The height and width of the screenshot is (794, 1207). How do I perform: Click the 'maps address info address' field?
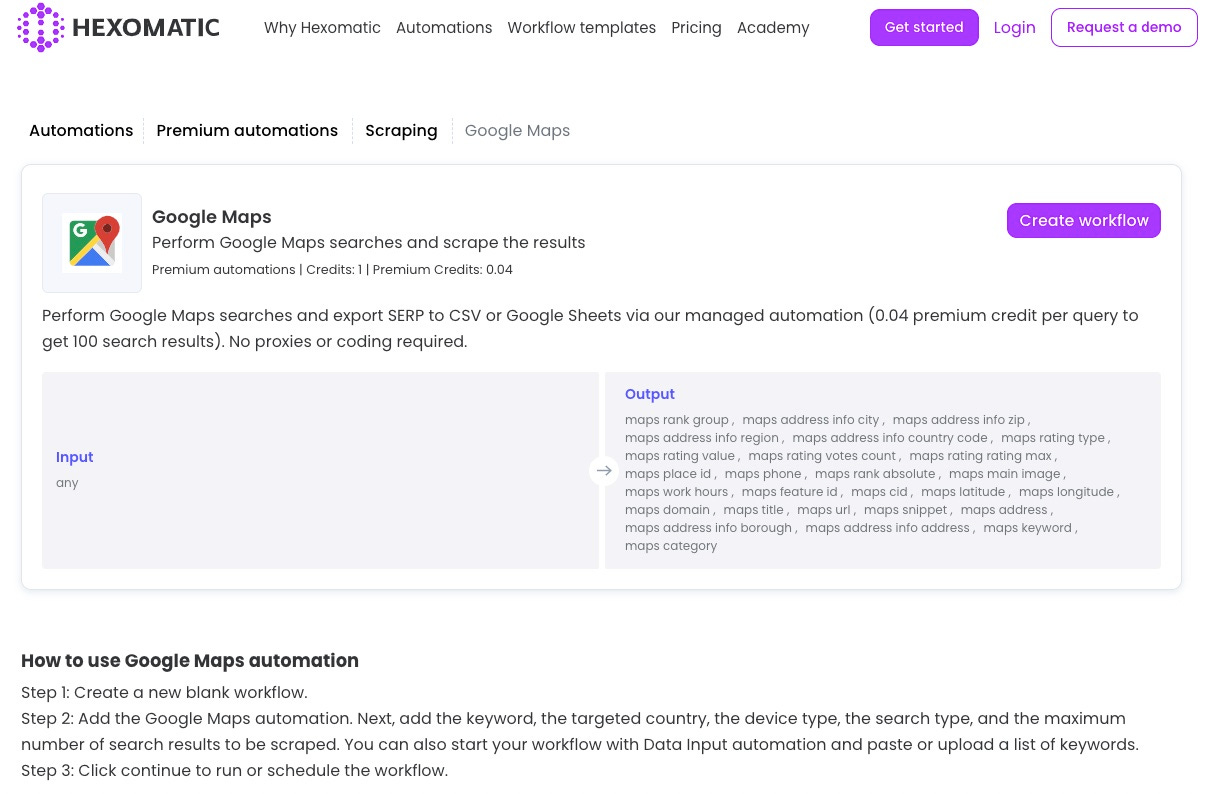click(888, 528)
